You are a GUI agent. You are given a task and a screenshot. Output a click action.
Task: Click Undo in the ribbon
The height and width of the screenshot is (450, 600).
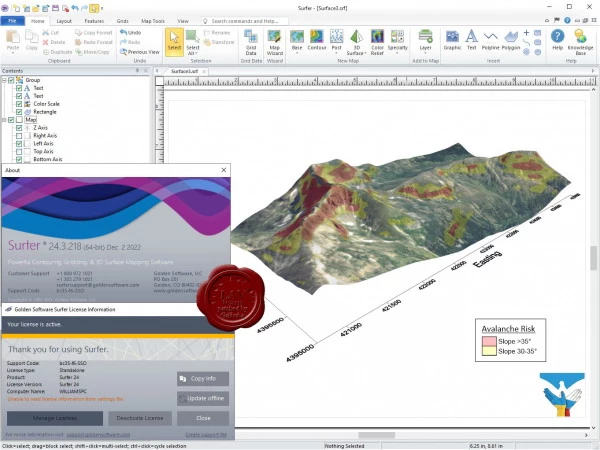(130, 33)
